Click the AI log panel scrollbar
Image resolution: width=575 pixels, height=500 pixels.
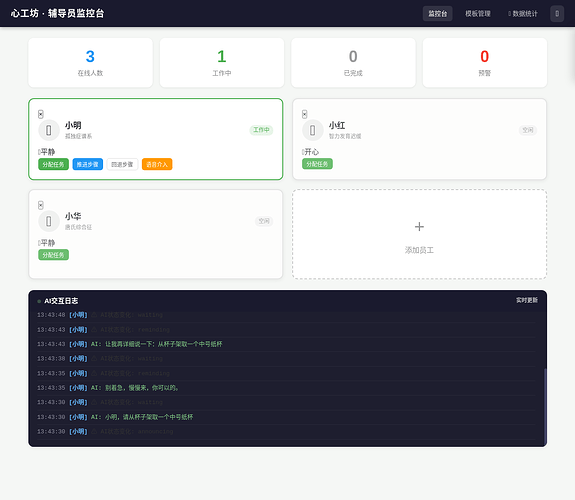545,406
